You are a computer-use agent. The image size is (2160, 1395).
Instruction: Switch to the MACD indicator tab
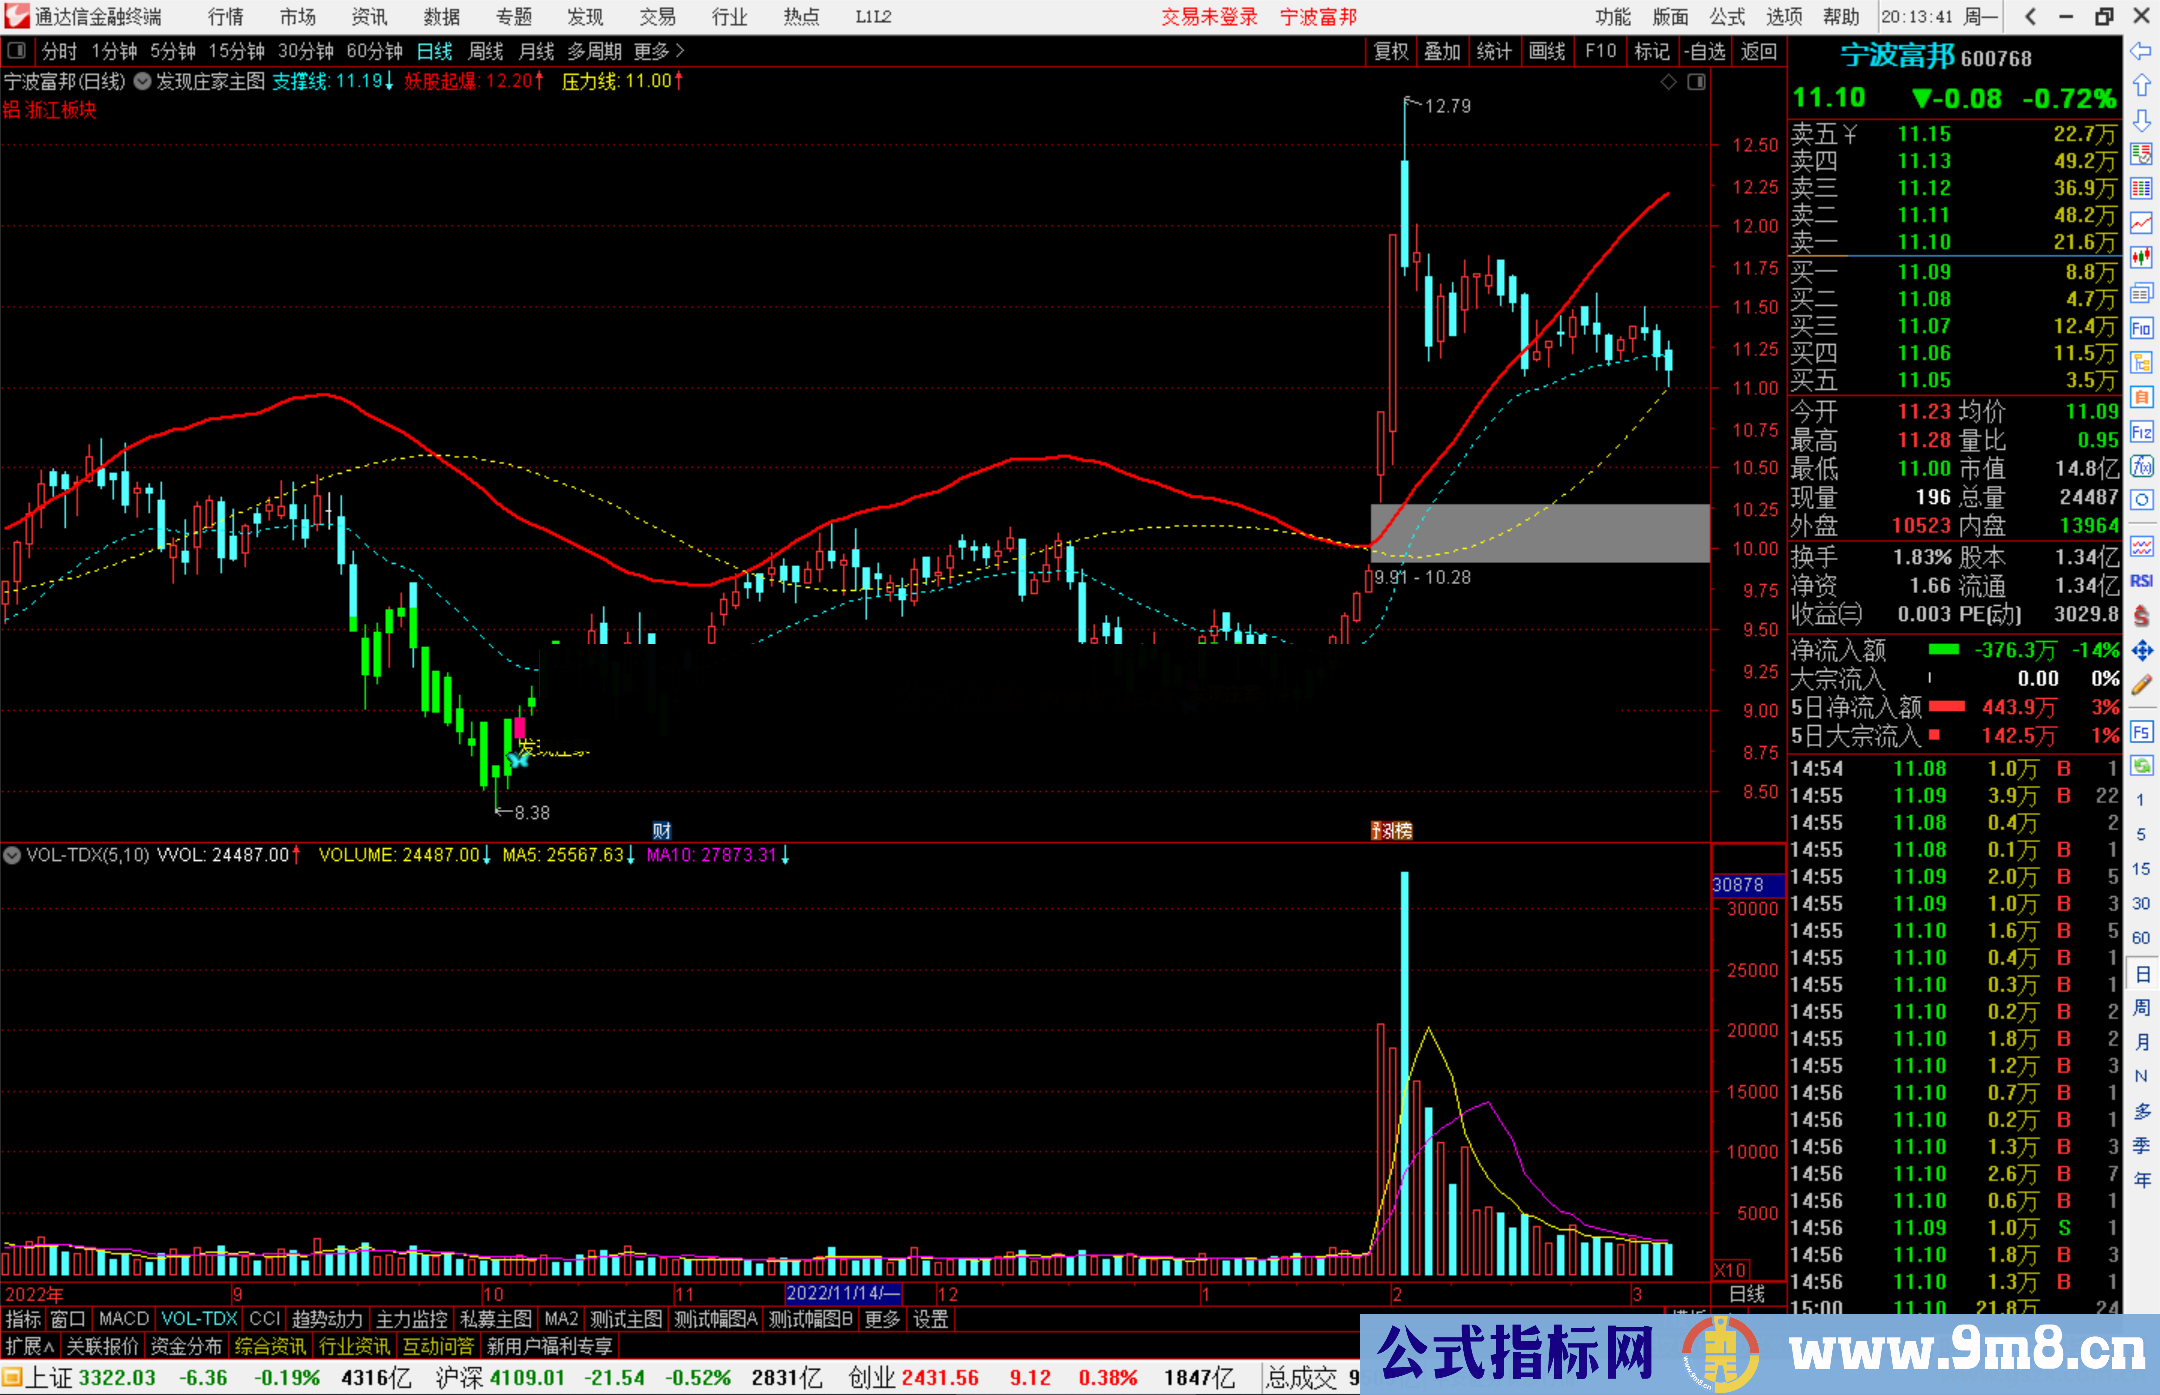coord(124,1320)
